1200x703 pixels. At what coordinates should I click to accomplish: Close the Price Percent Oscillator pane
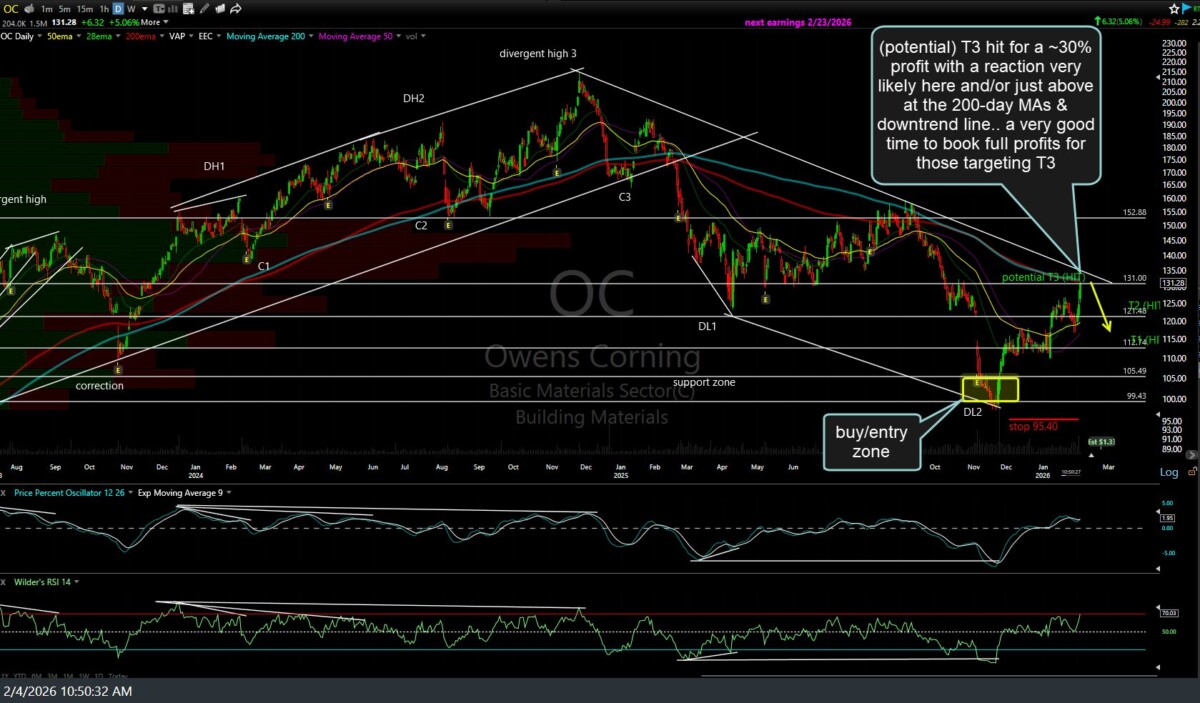click(5, 492)
